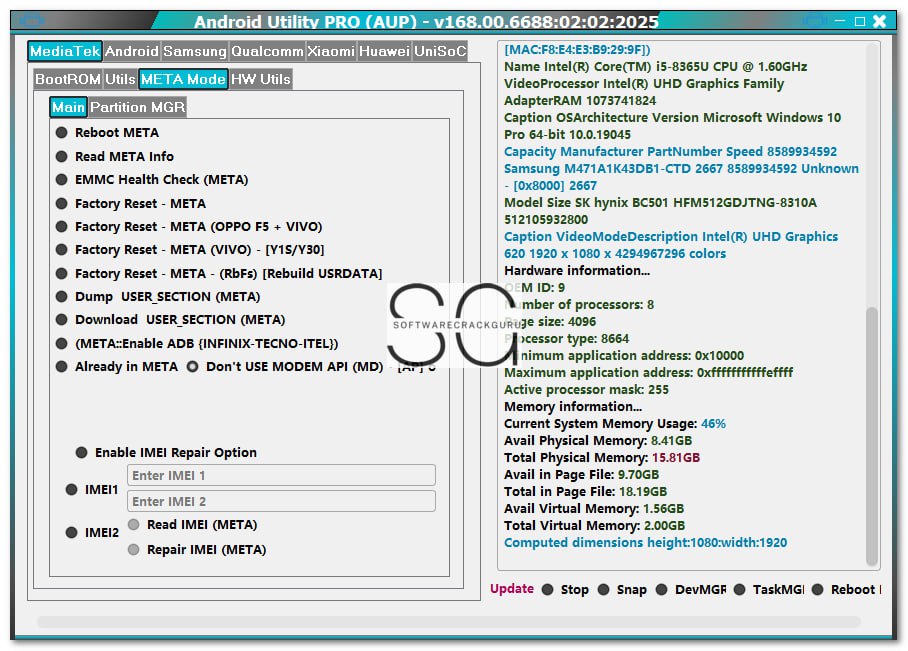Select META Enable ADB INFINIX-TECNO-ITEL
This screenshot has width=908, height=651.
197,343
